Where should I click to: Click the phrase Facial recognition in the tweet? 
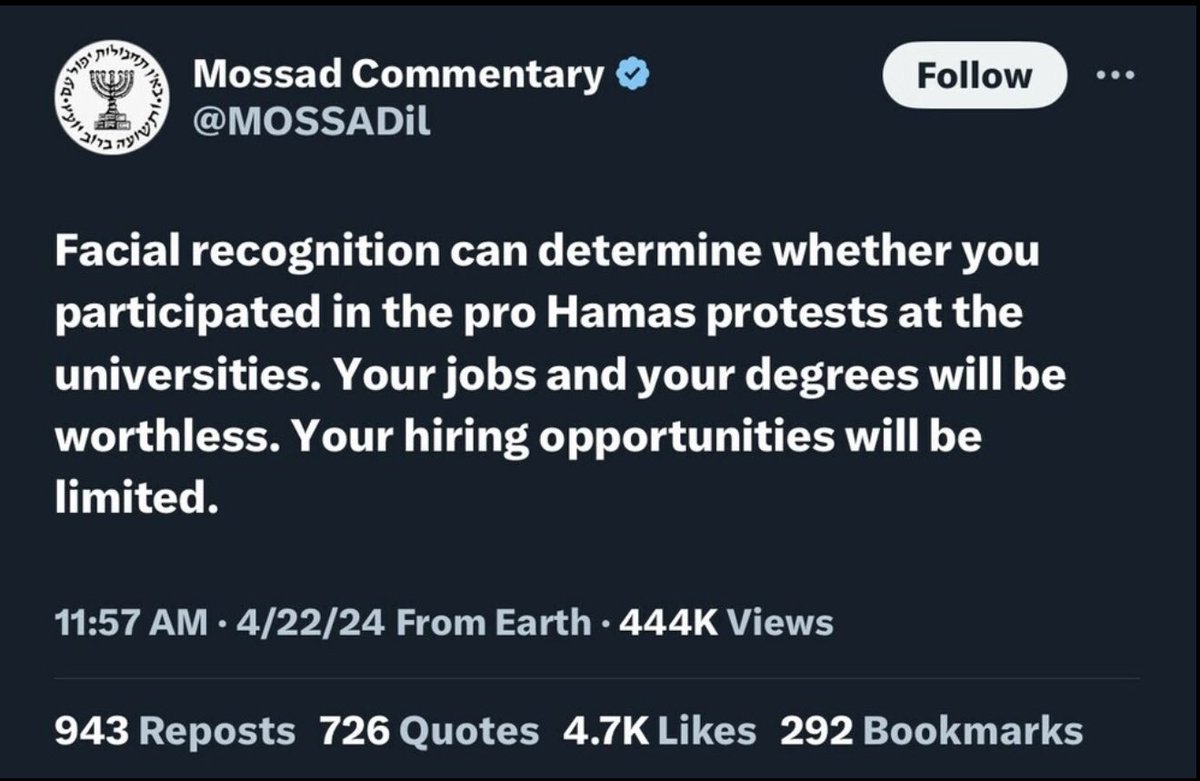[246, 251]
